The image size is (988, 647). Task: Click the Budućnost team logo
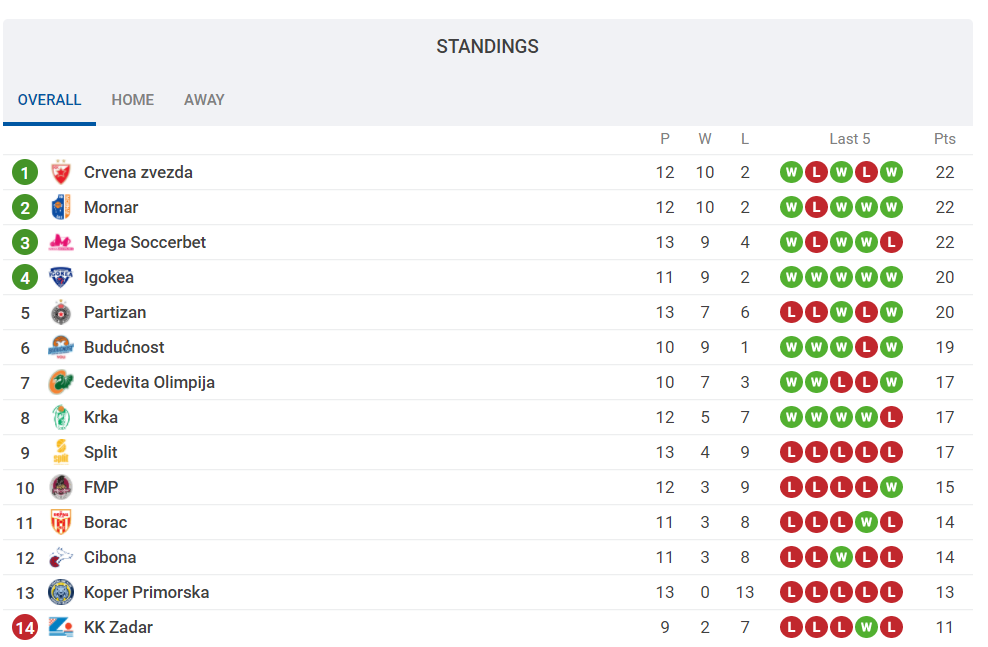pos(61,347)
